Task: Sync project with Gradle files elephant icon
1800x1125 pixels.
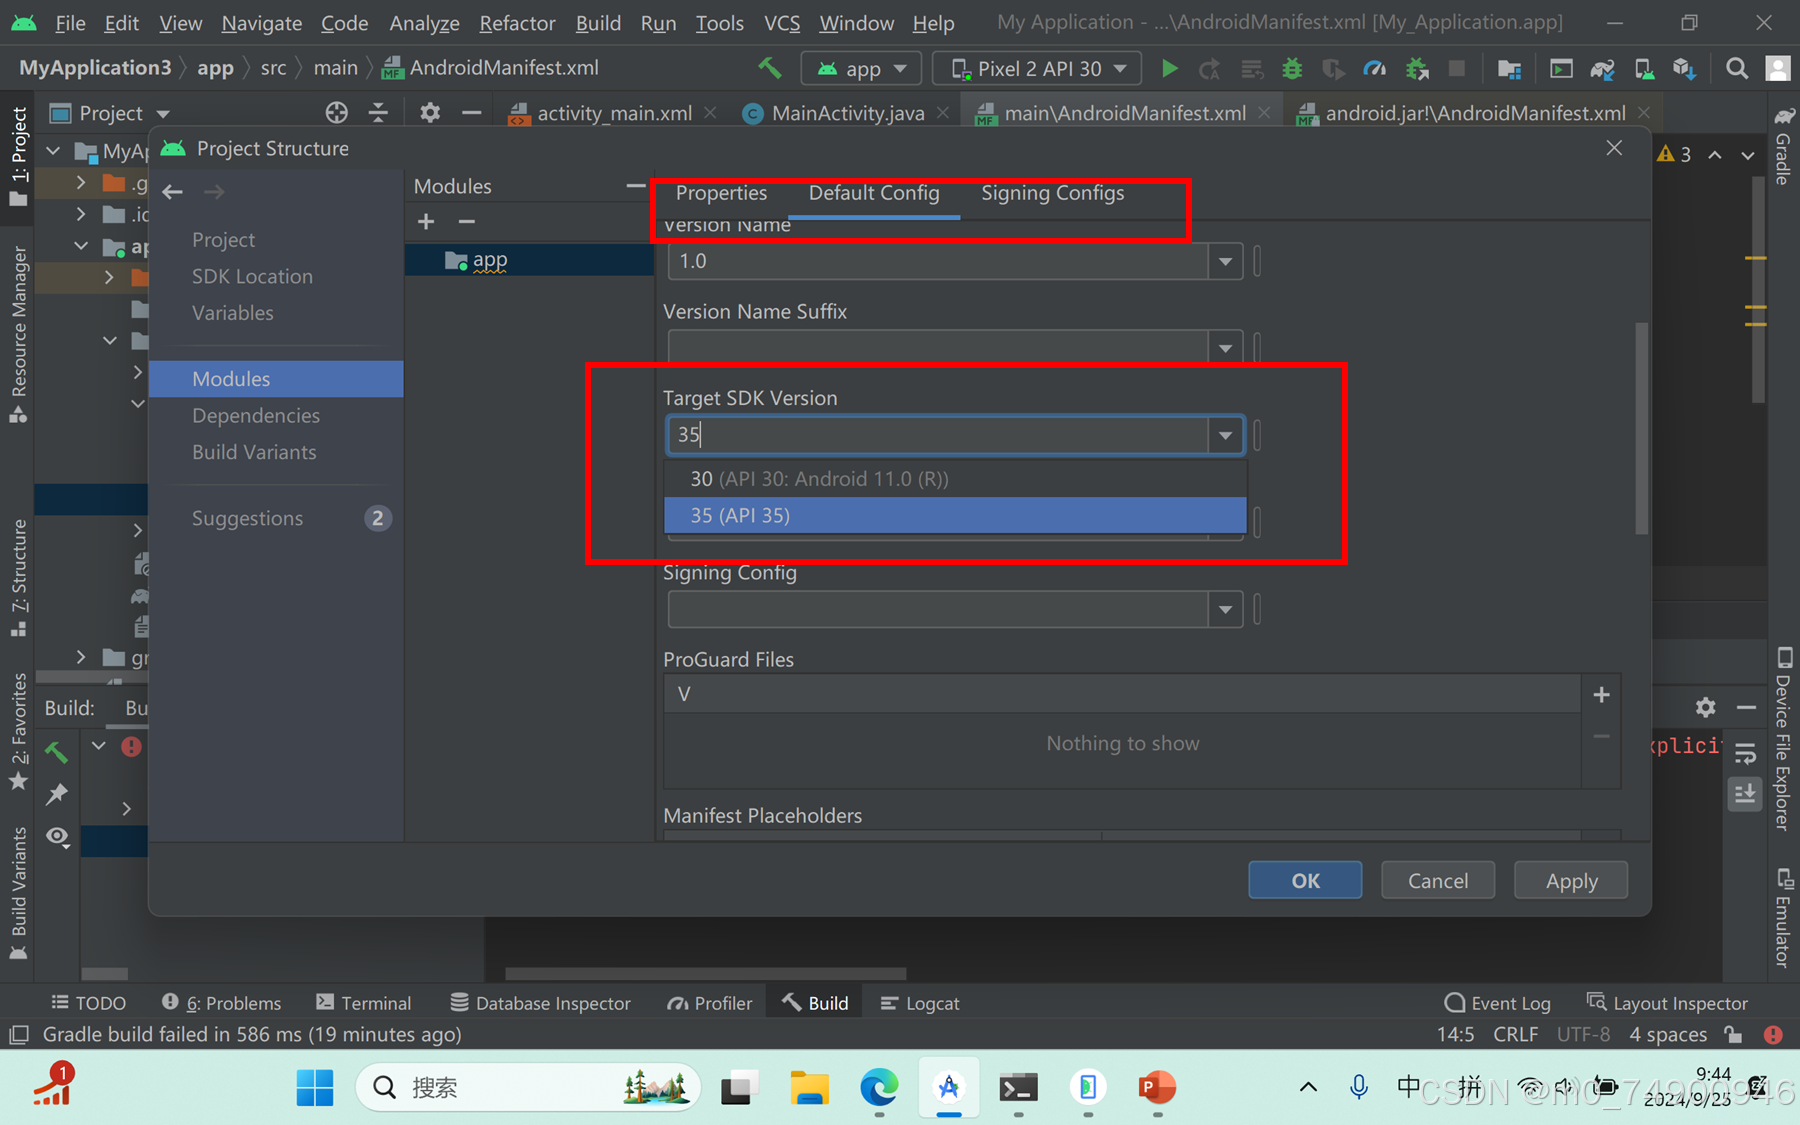Action: tap(1601, 68)
